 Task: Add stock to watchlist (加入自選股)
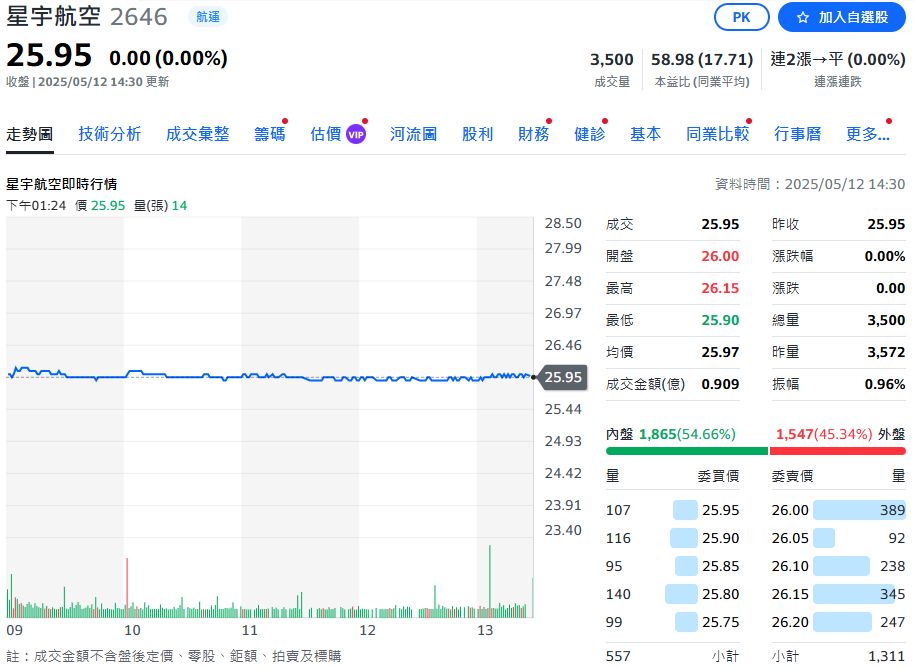tap(841, 18)
